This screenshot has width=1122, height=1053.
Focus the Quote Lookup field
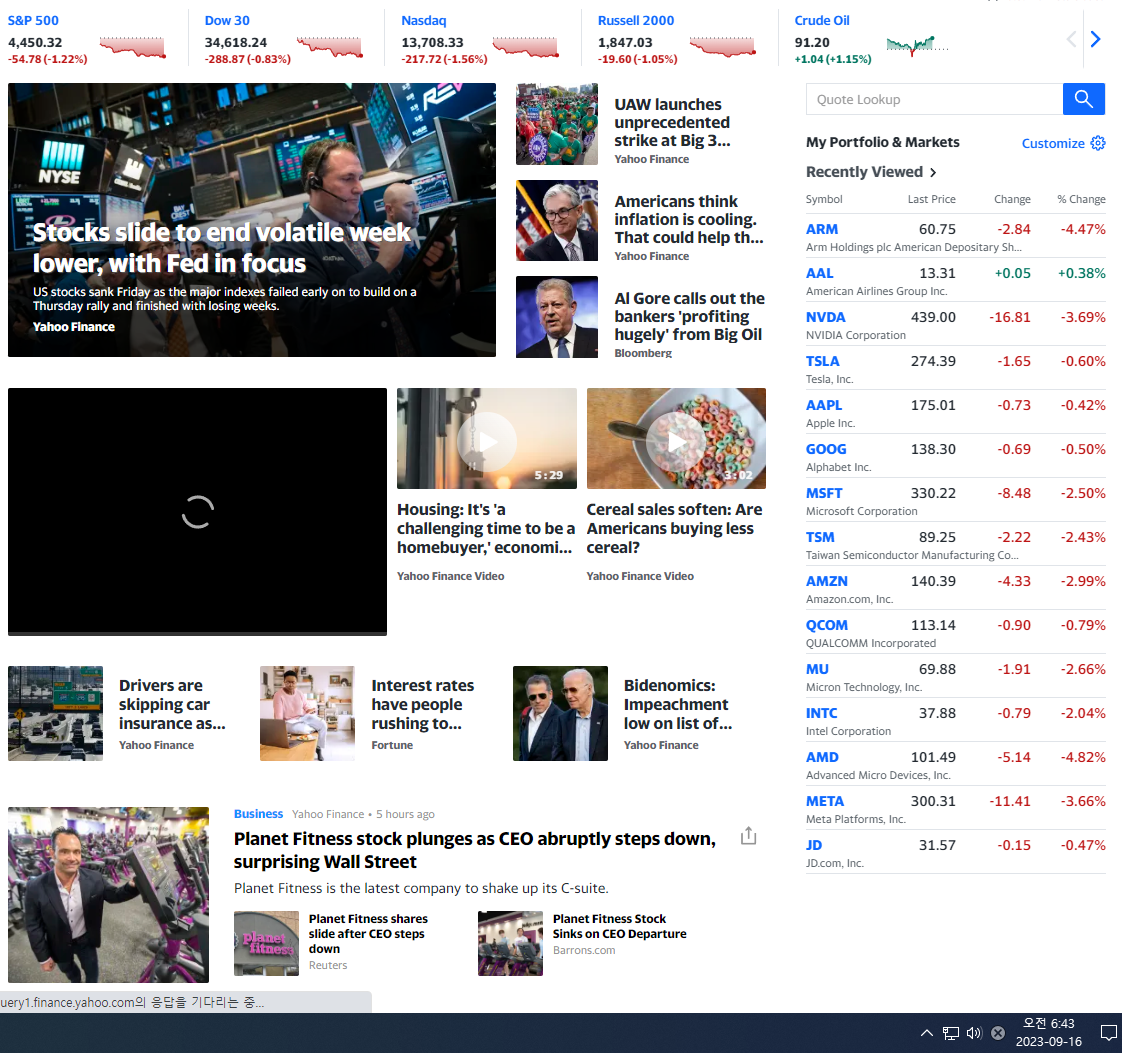pyautogui.click(x=934, y=99)
